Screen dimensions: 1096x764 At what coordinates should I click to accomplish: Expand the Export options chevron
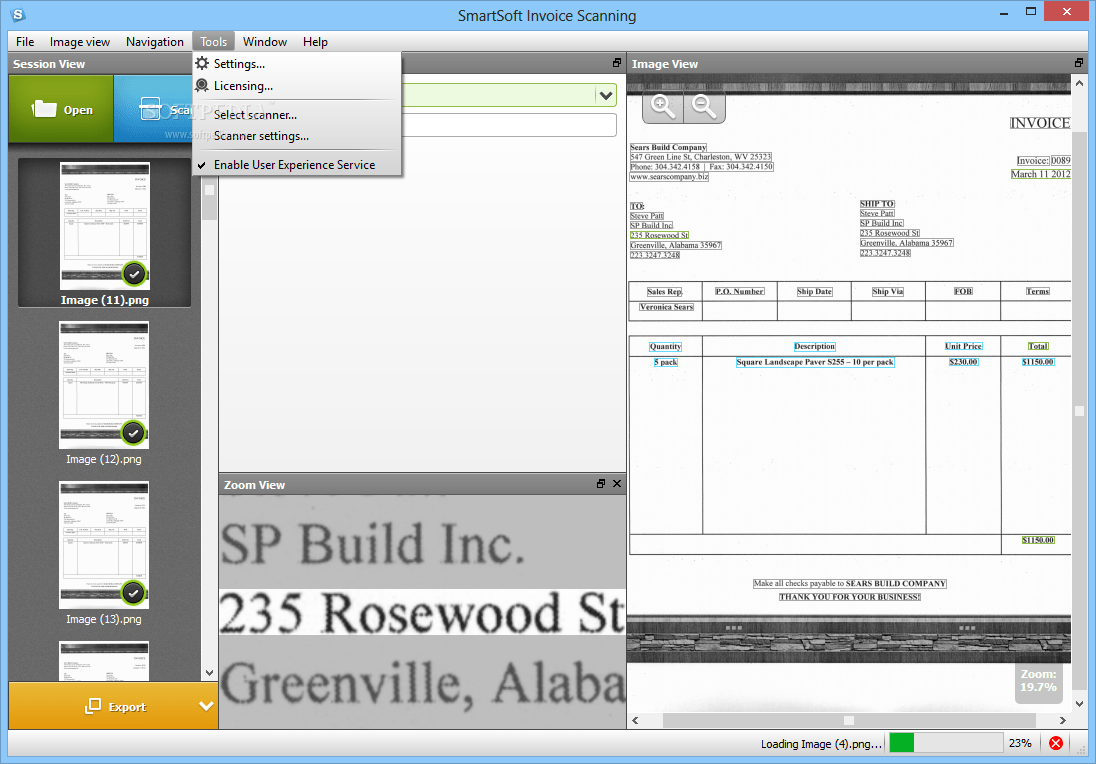[x=208, y=706]
